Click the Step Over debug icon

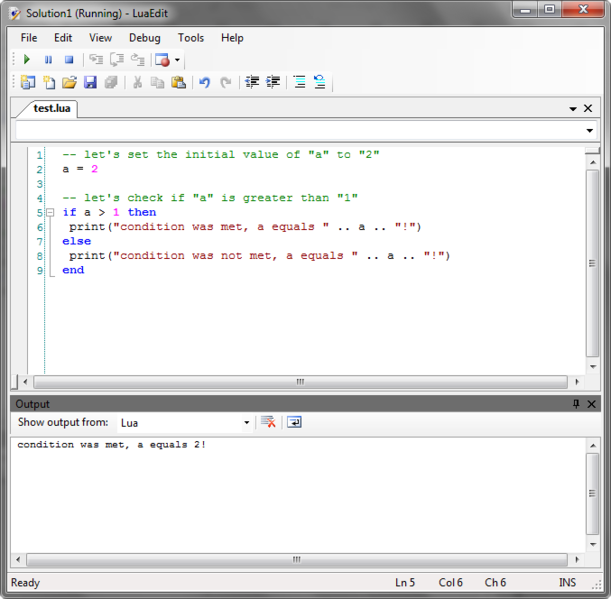(117, 59)
